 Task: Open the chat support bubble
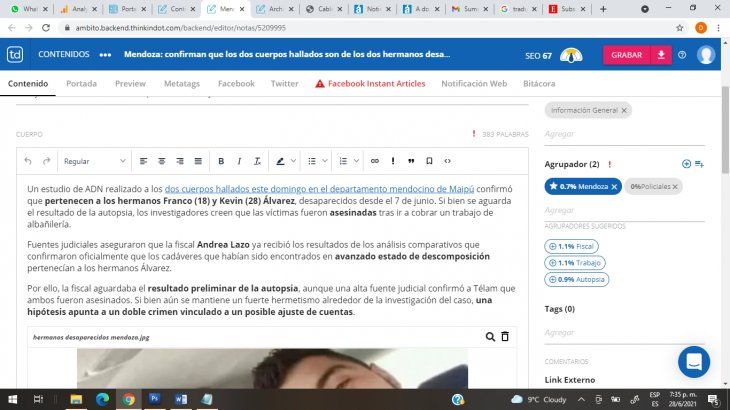693,362
